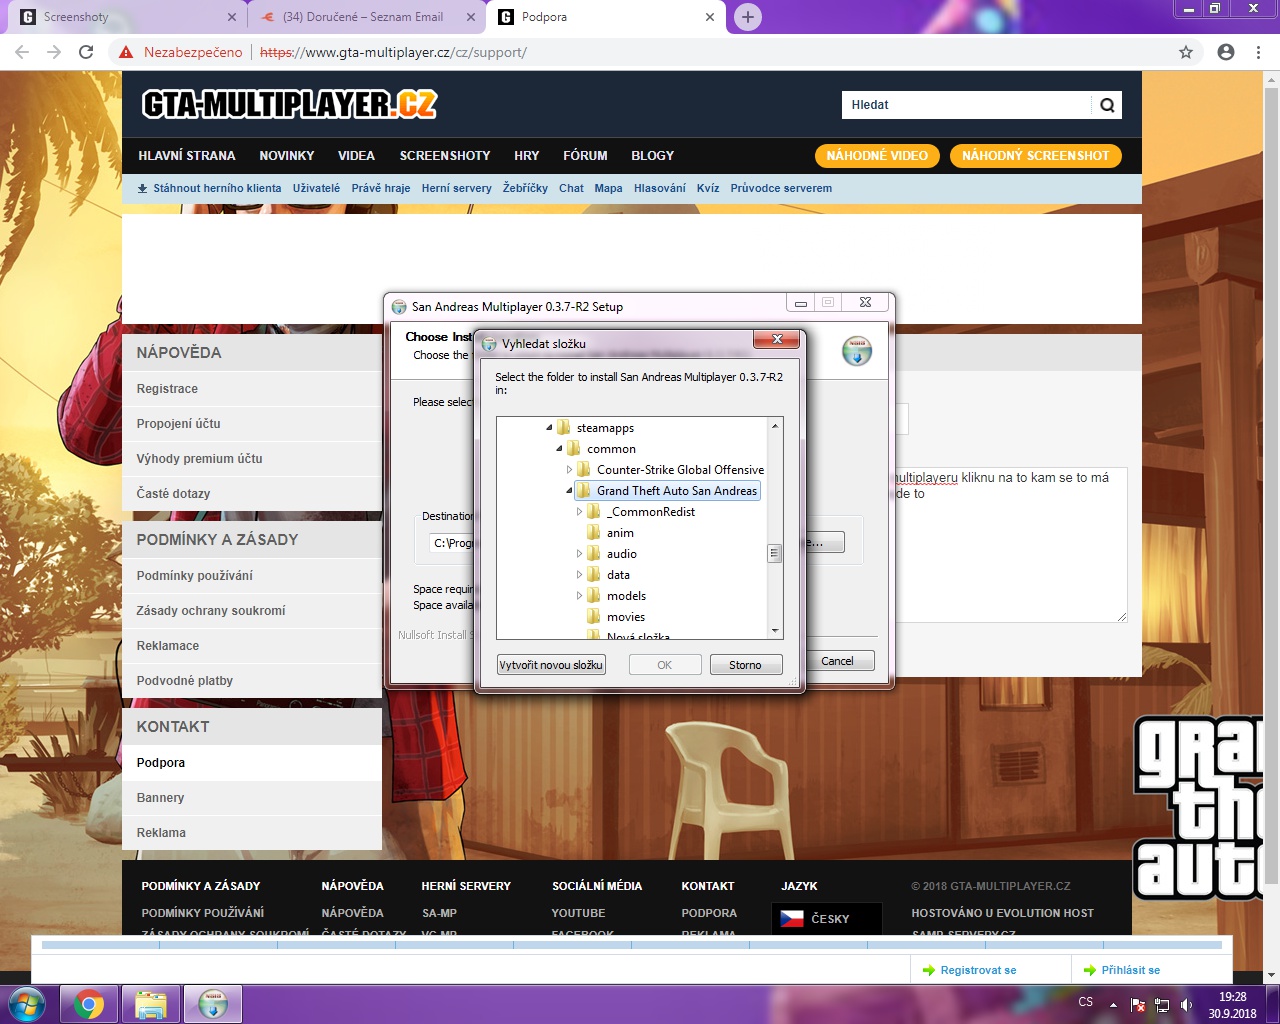The height and width of the screenshot is (1024, 1280).
Task: Click the volume speaker tray icon
Action: tap(1186, 1004)
